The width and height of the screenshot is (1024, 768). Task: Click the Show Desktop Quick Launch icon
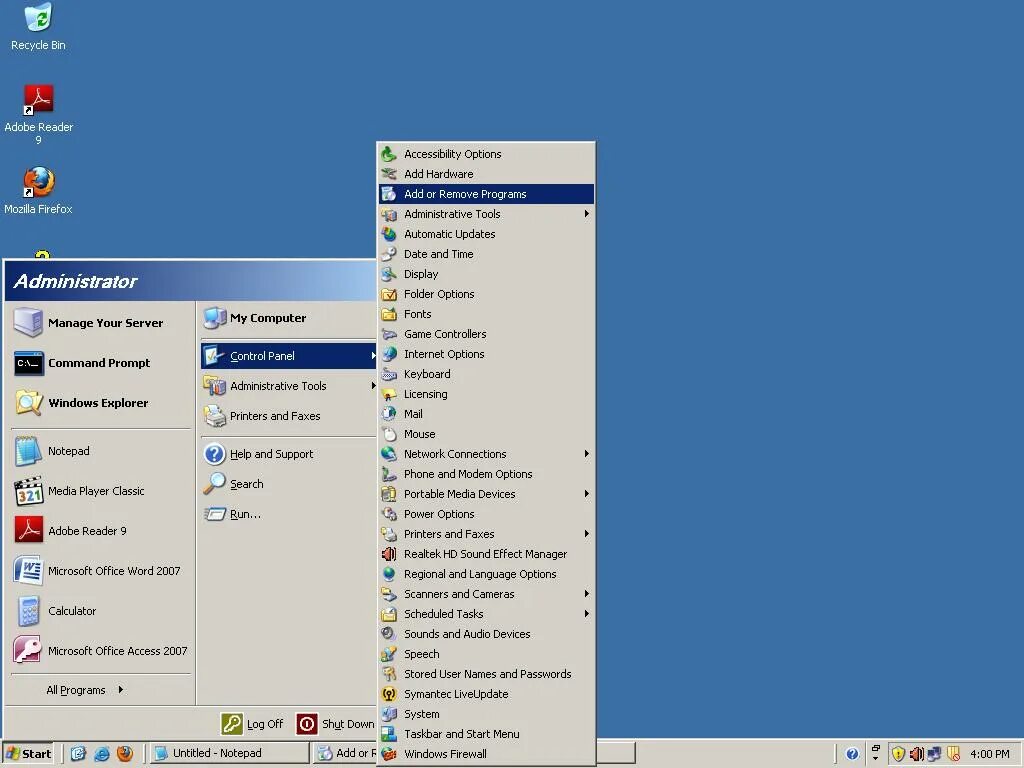[78, 754]
